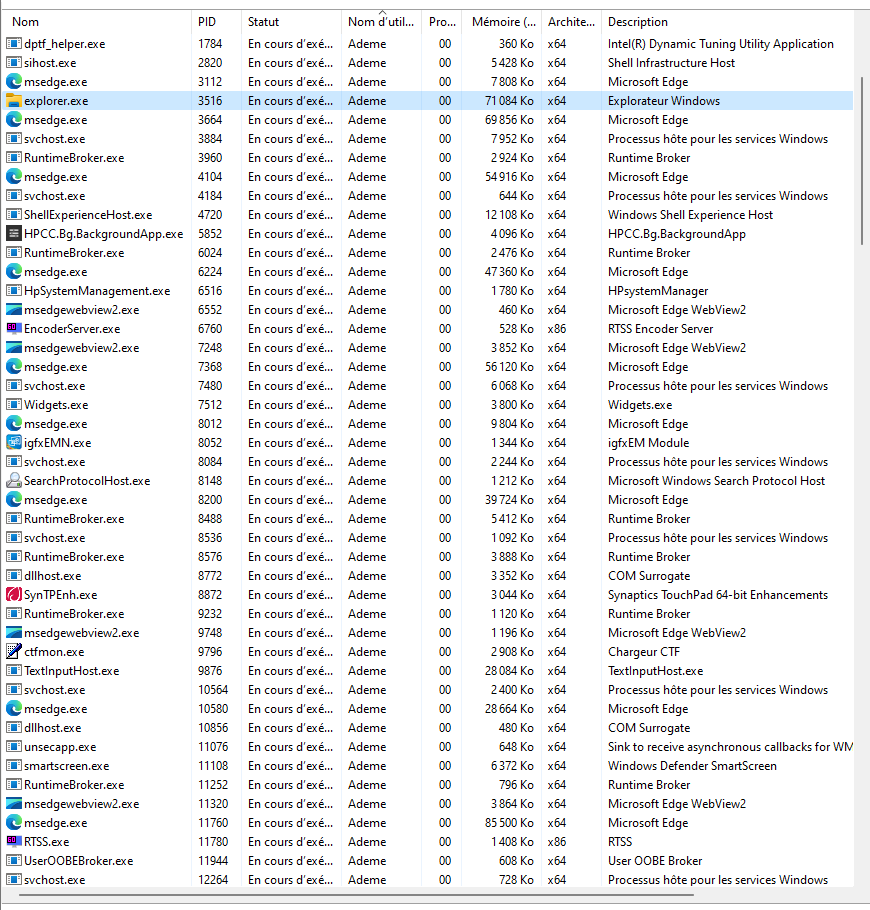Sort by the Nom d'util... column header
This screenshot has width=870, height=910.
pyautogui.click(x=381, y=22)
